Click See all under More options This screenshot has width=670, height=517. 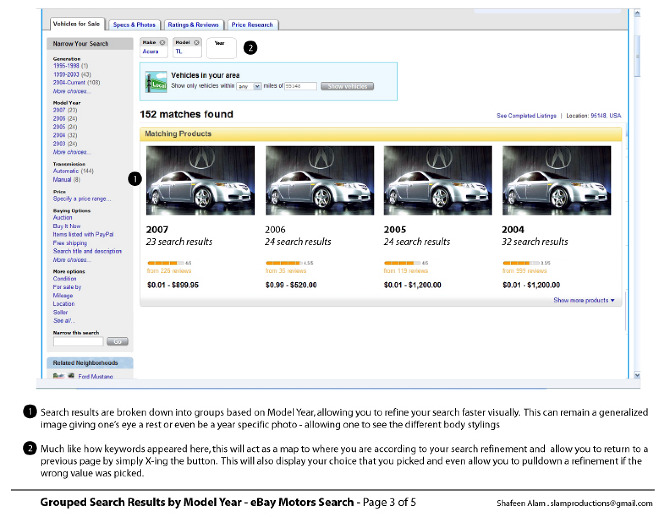pyautogui.click(x=64, y=320)
